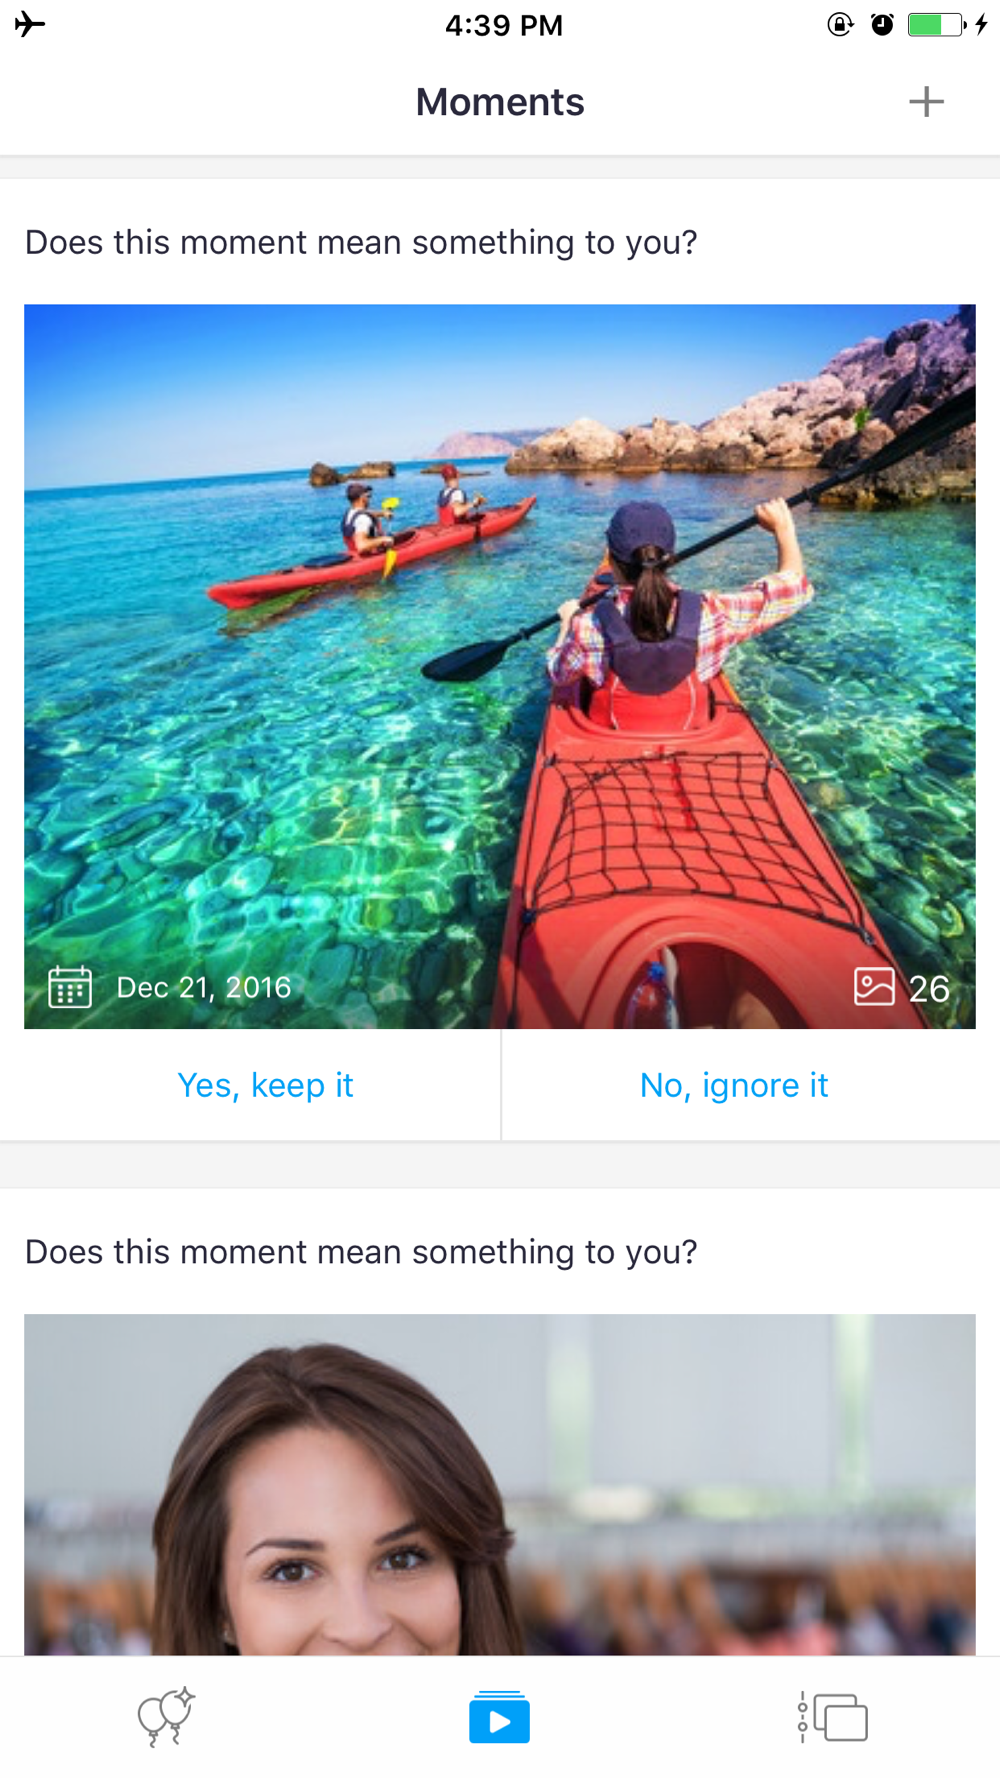Tap the 26 photos count label
This screenshot has height=1778, width=1000.
[x=929, y=989]
